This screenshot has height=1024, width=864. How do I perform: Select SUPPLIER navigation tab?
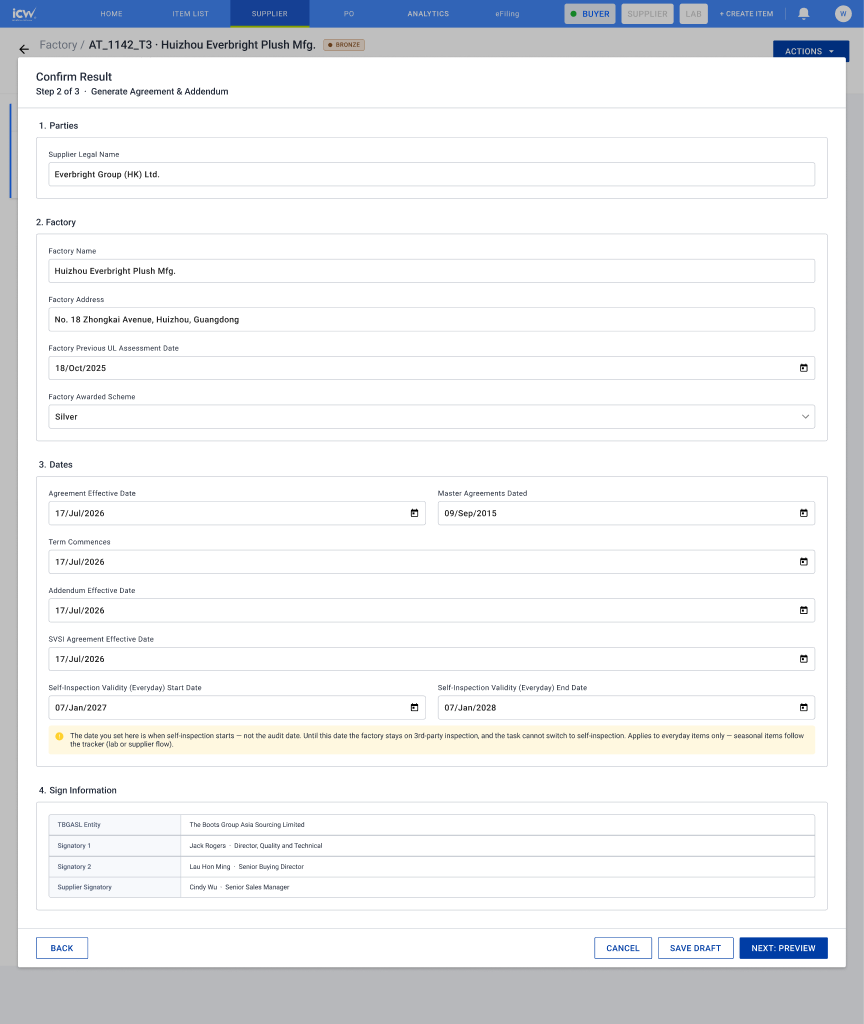coord(270,14)
